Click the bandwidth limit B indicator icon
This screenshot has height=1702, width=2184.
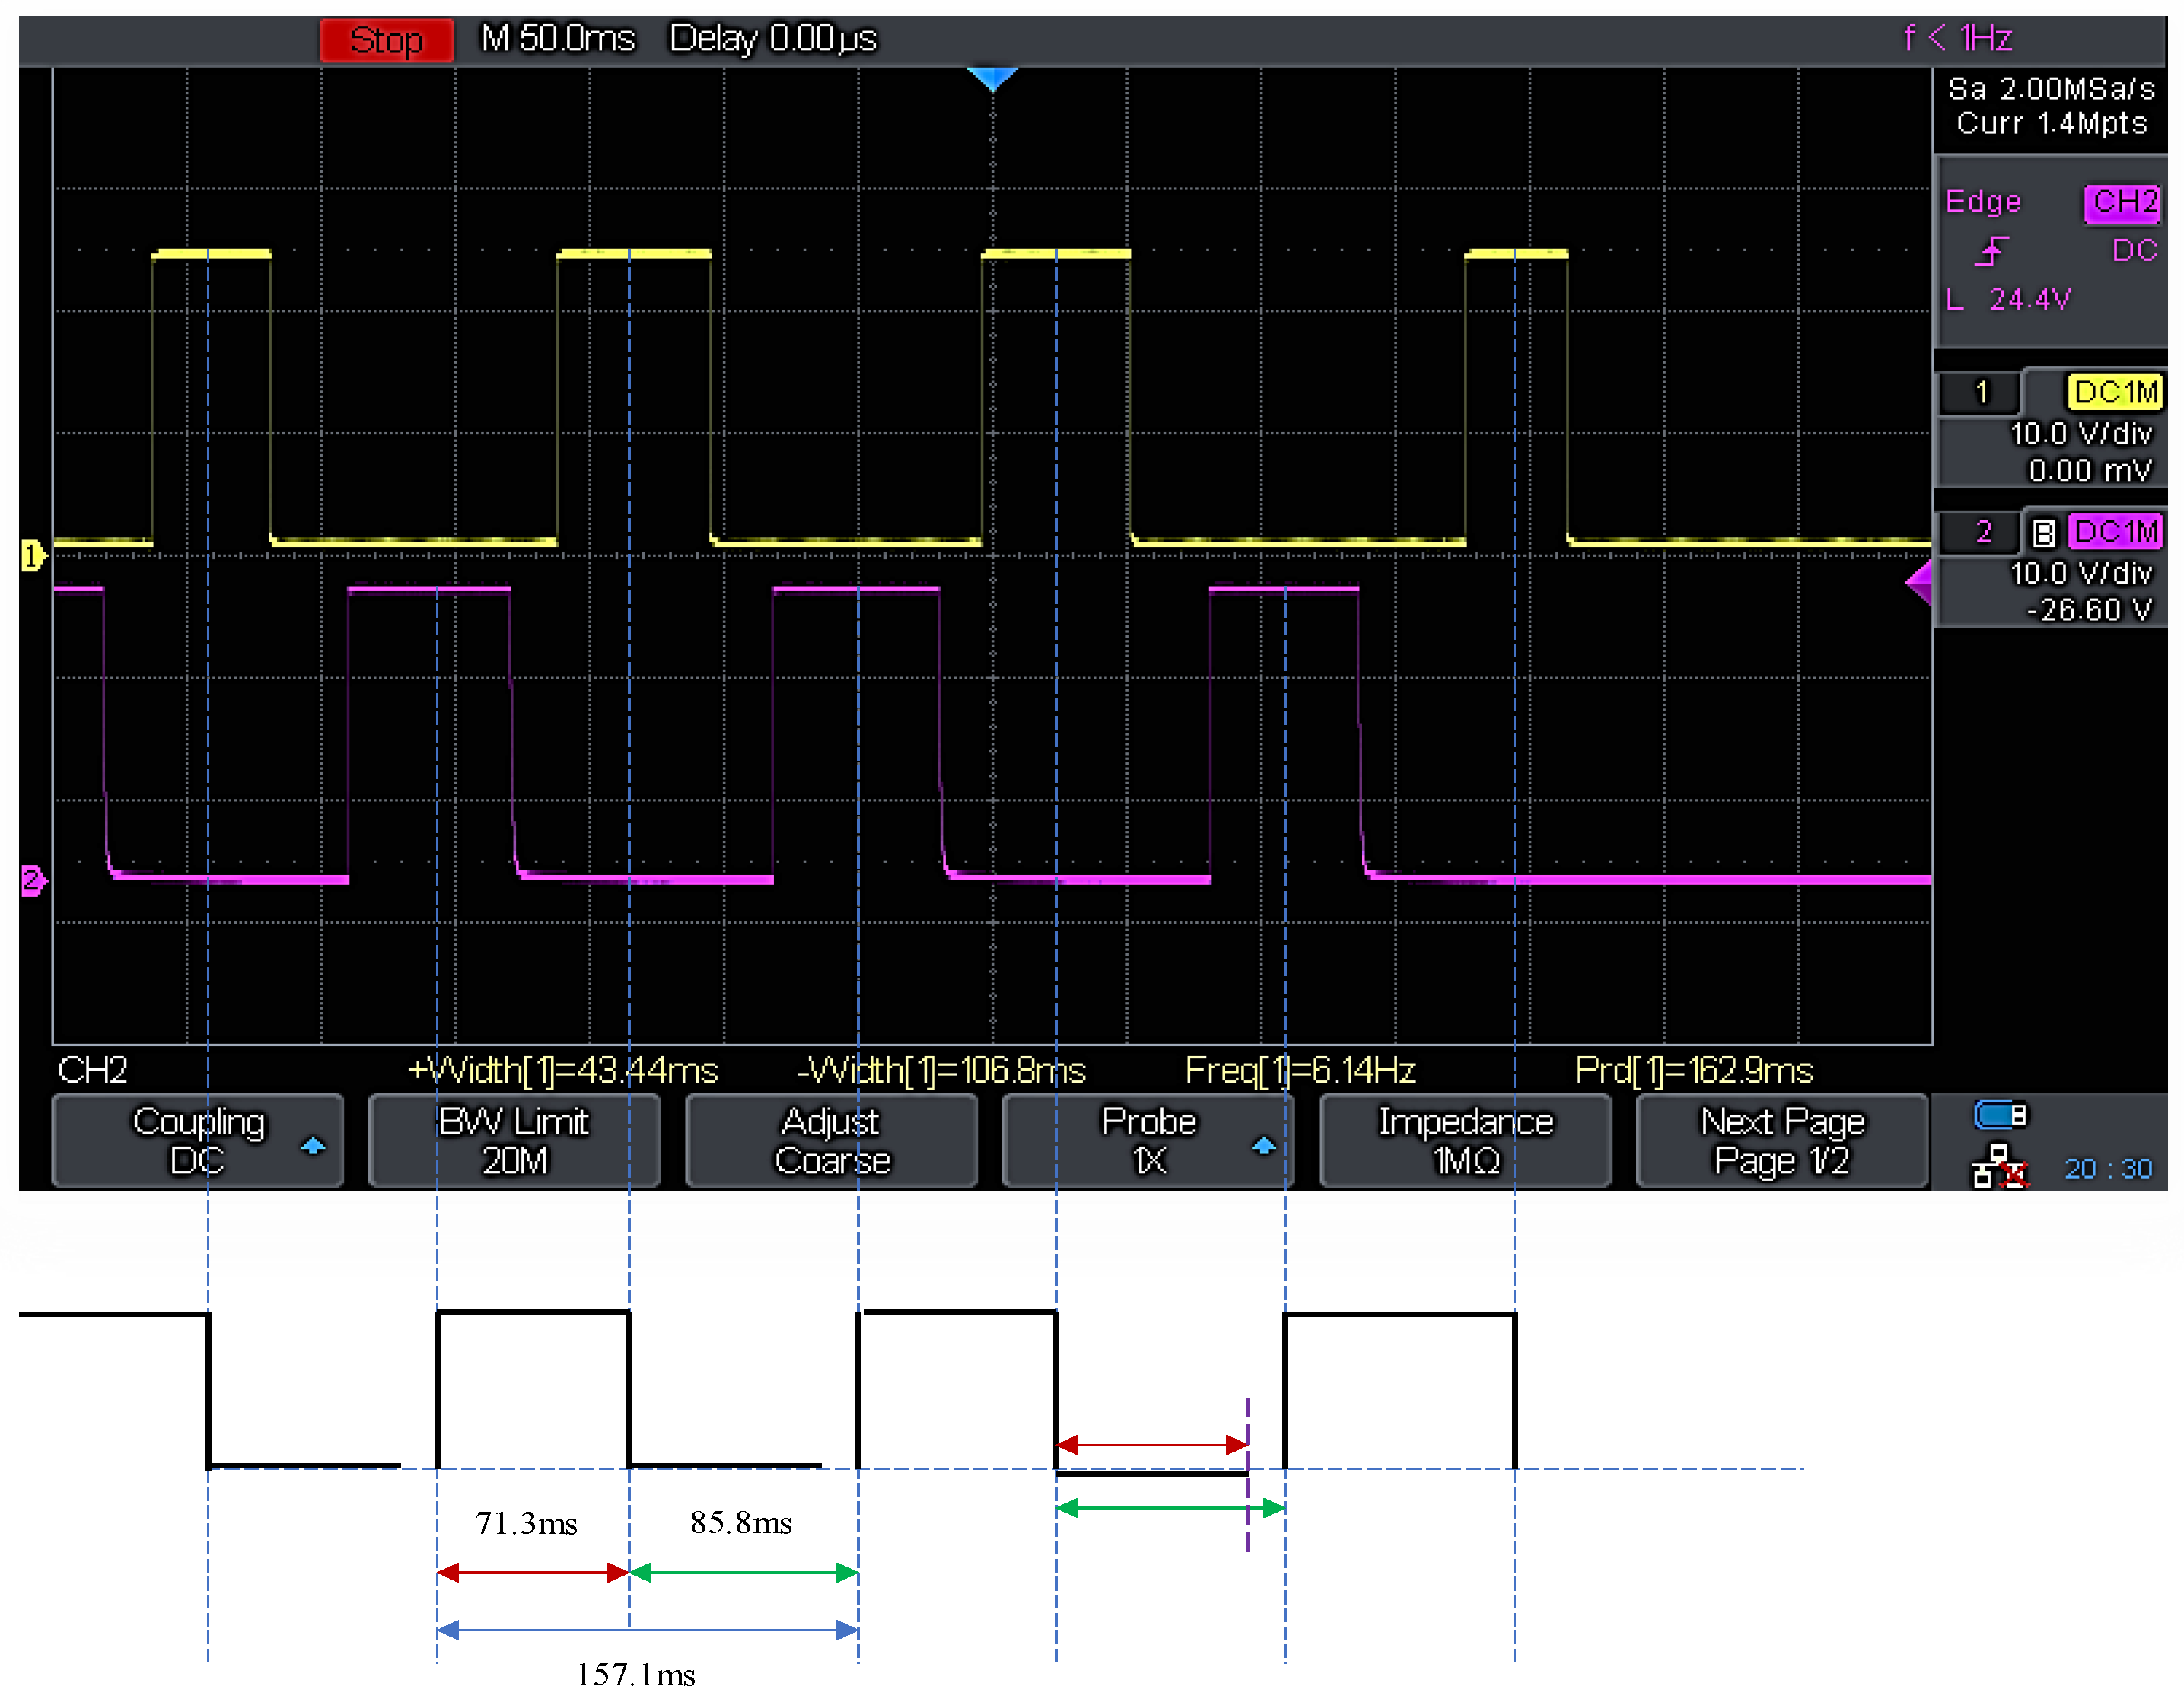[2043, 533]
